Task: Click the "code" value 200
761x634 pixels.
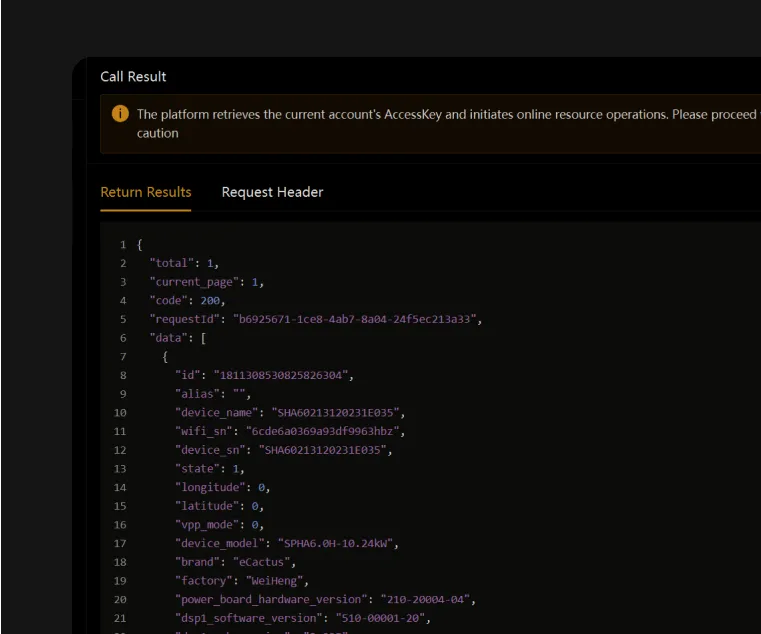Action: click(213, 301)
